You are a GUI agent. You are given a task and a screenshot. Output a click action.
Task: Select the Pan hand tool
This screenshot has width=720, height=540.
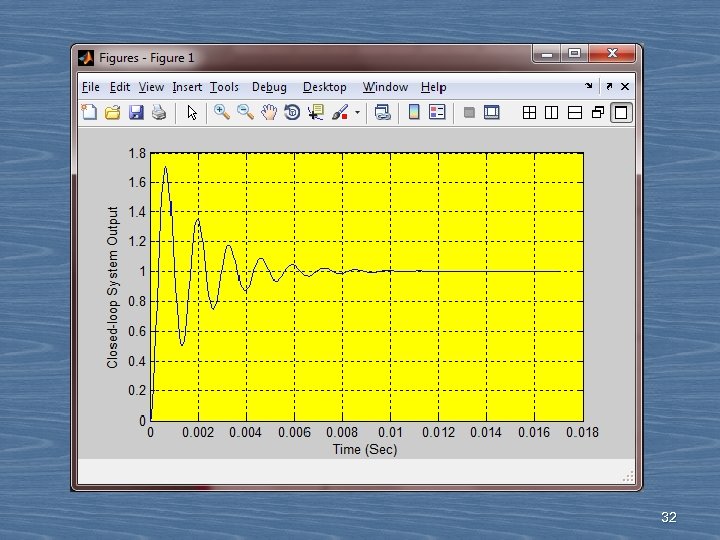[x=269, y=112]
